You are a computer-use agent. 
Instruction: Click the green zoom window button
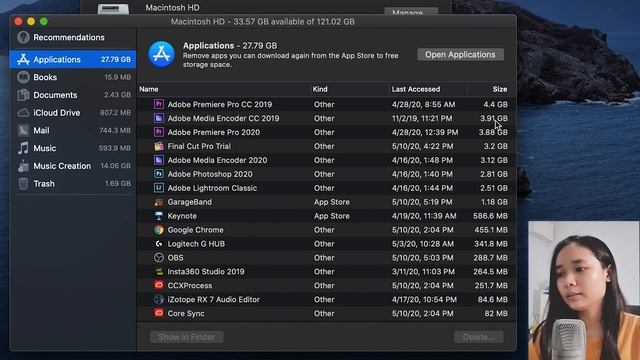44,21
